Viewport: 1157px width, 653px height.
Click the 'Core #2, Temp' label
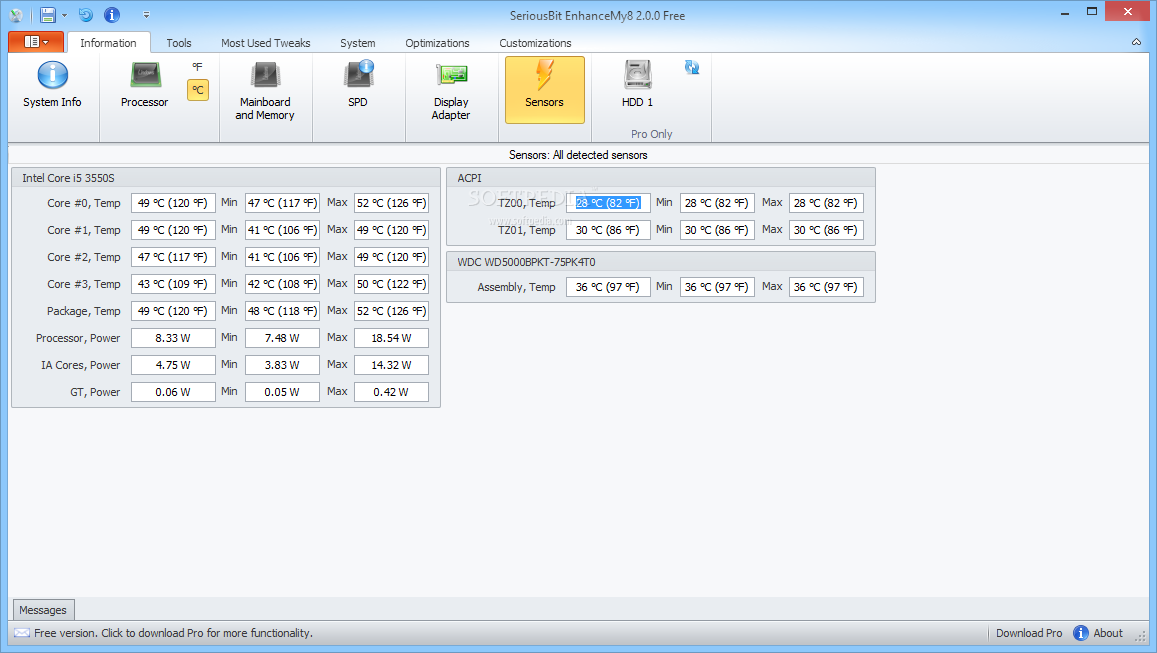pyautogui.click(x=83, y=257)
